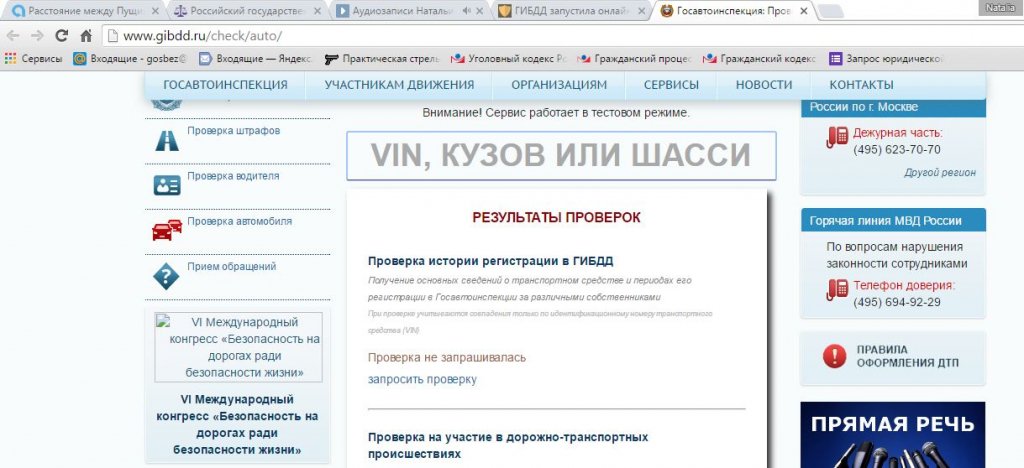Open the Проверка штрафов link
1024x468 pixels.
[x=233, y=131]
